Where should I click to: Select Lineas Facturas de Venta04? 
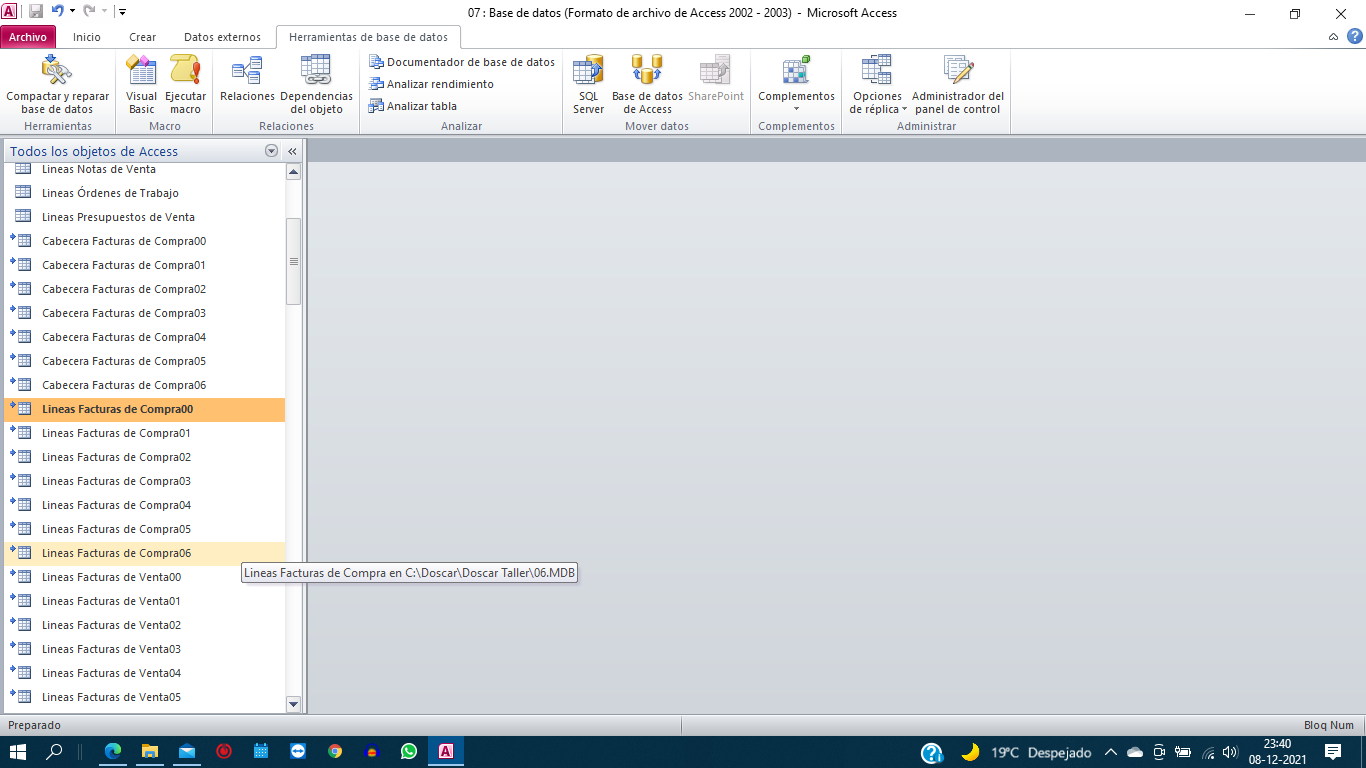(x=144, y=673)
